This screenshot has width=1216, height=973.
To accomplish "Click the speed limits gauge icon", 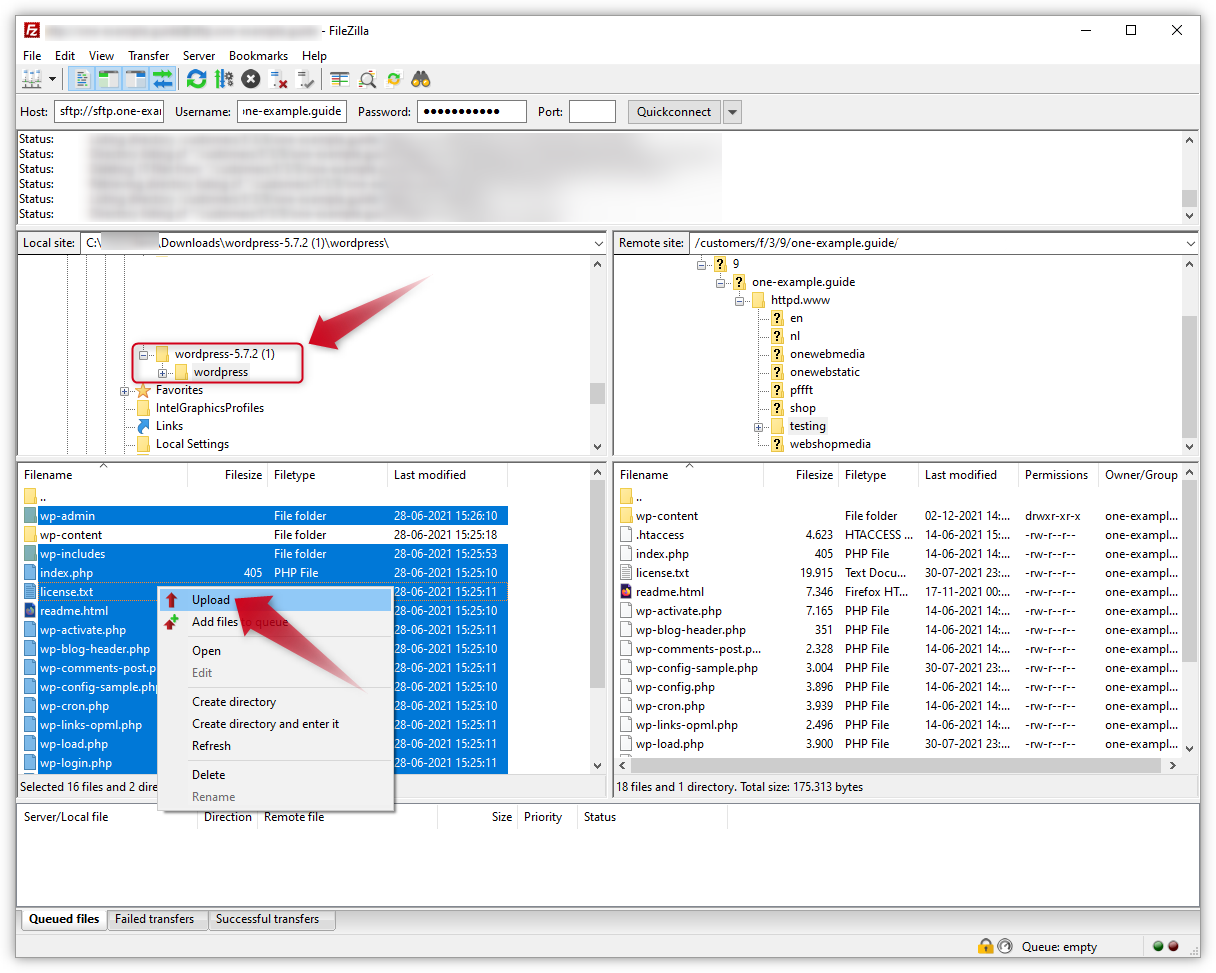I will point(1005,946).
